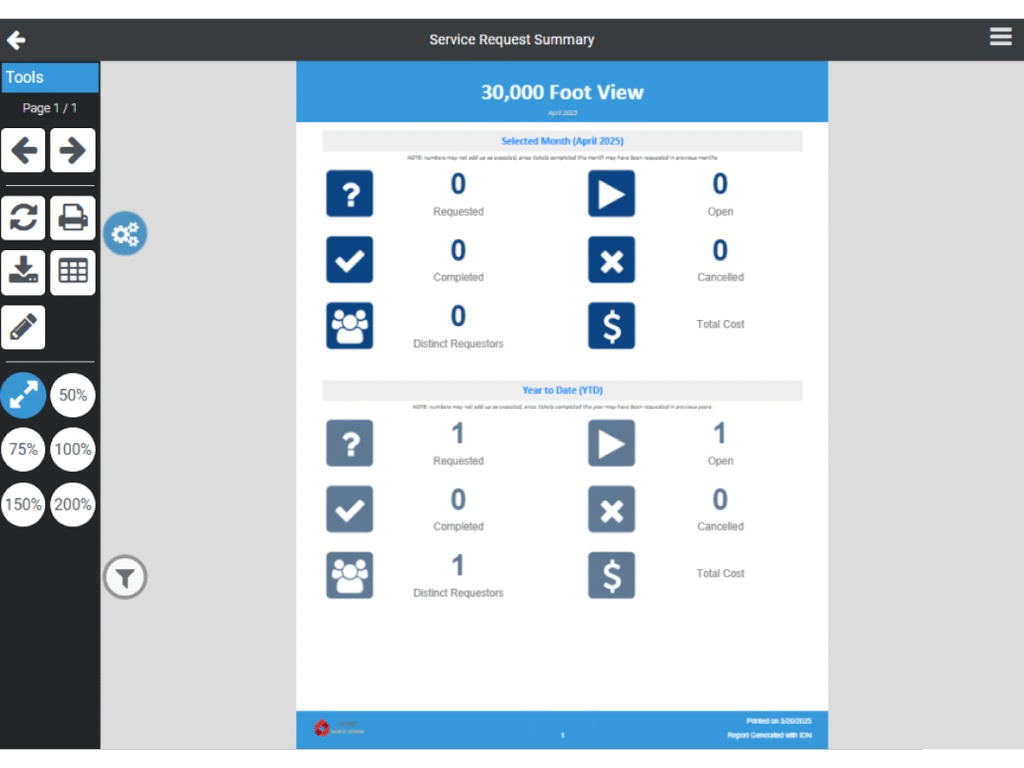1024x768 pixels.
Task: Click the pencil edit tool
Action: [x=23, y=327]
